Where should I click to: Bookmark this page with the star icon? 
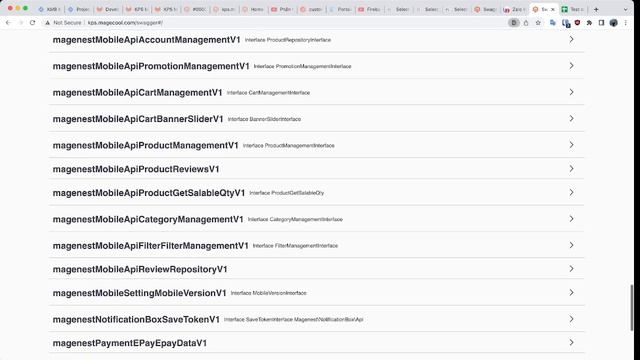(538, 23)
